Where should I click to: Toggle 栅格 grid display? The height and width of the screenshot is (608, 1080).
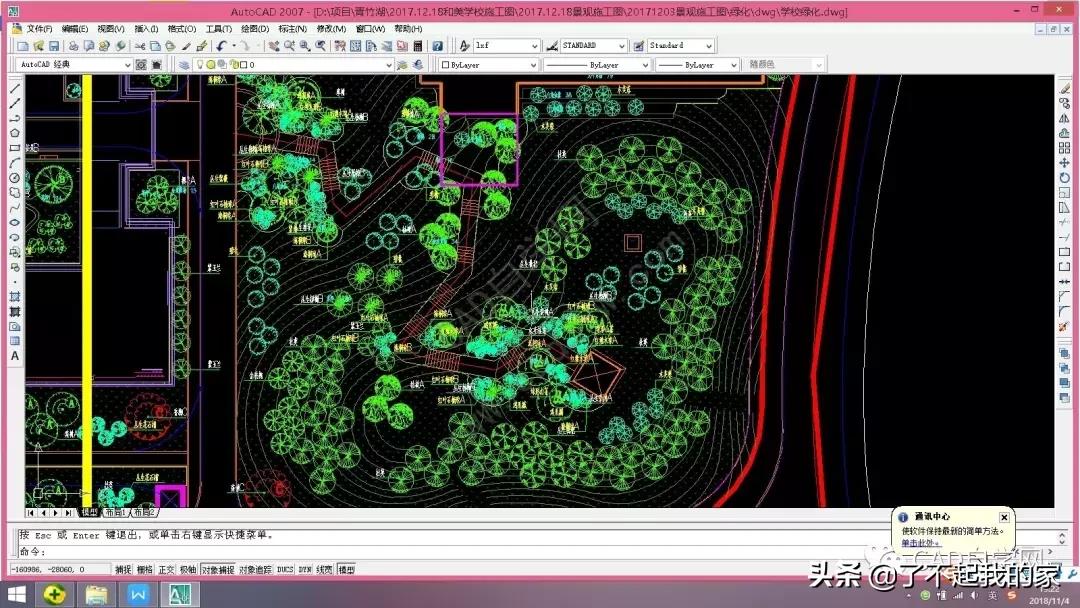point(145,569)
